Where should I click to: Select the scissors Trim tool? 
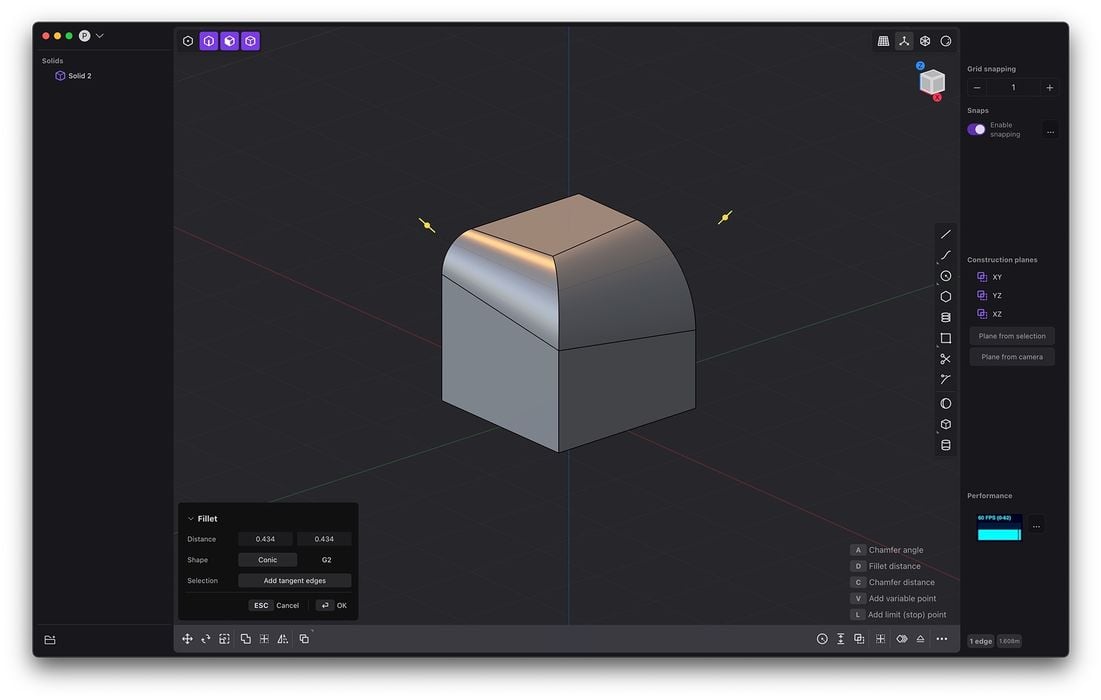click(x=945, y=359)
